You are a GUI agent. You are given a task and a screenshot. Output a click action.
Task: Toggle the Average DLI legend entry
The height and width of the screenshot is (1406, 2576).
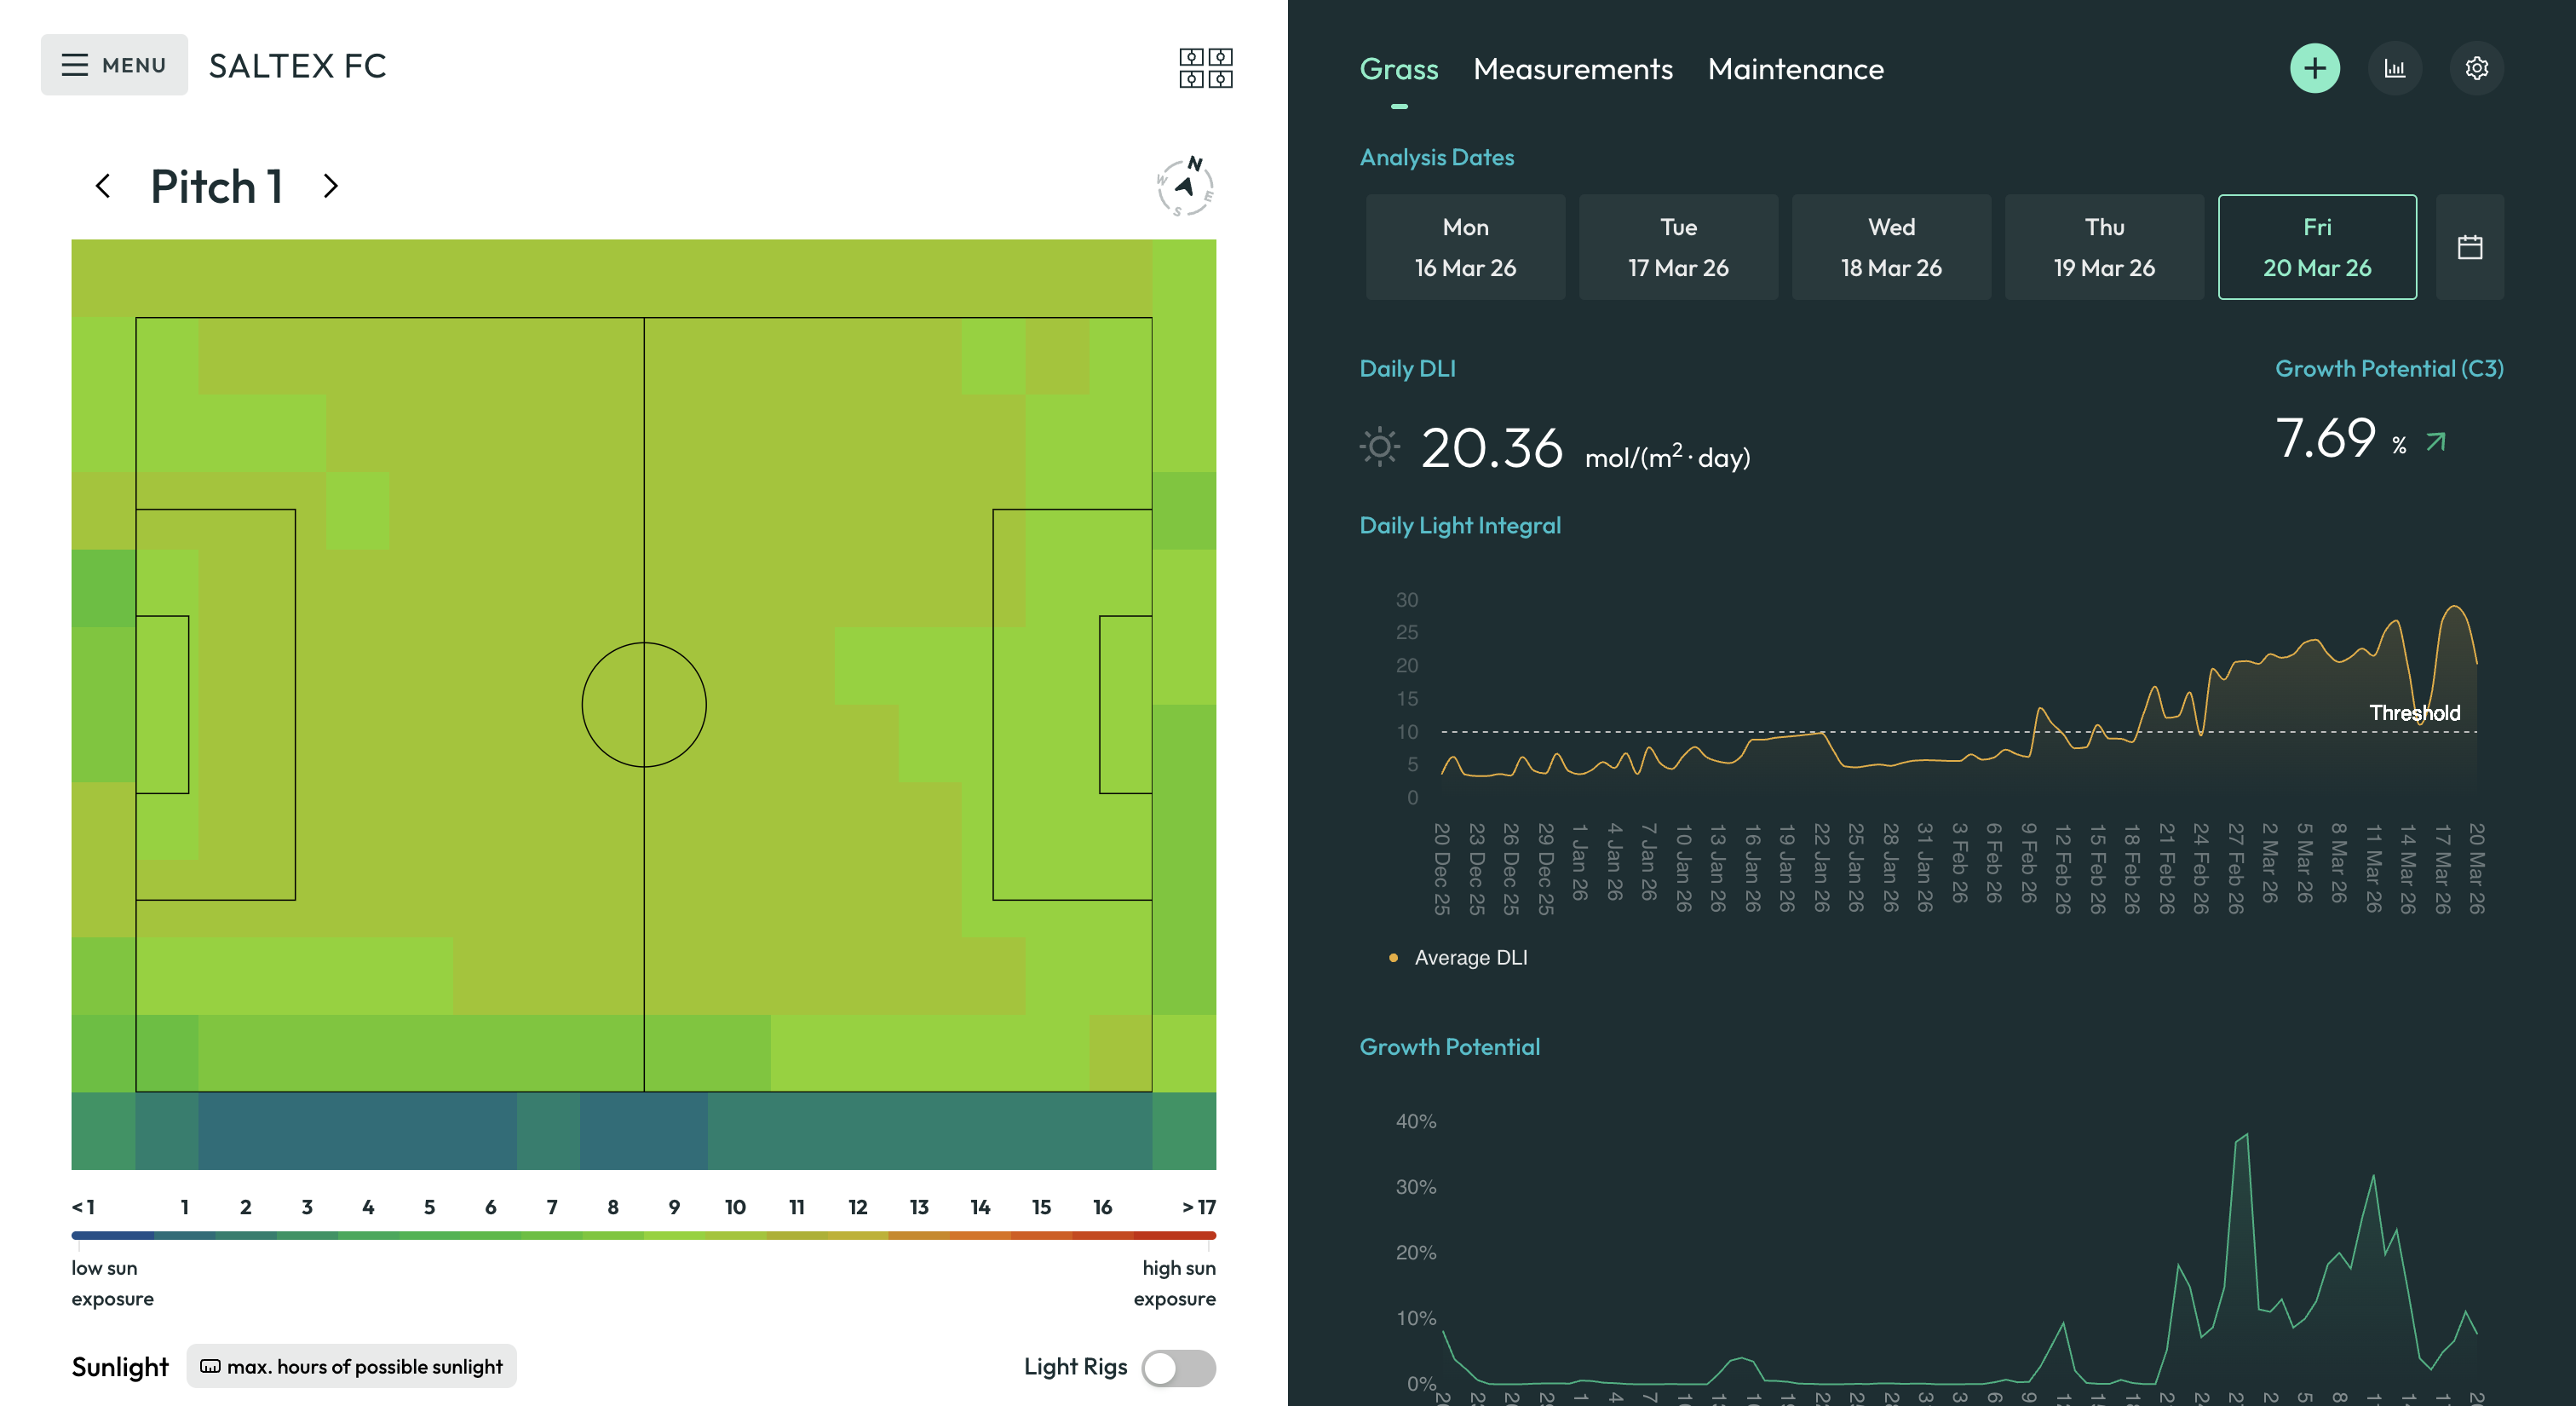(1468, 957)
